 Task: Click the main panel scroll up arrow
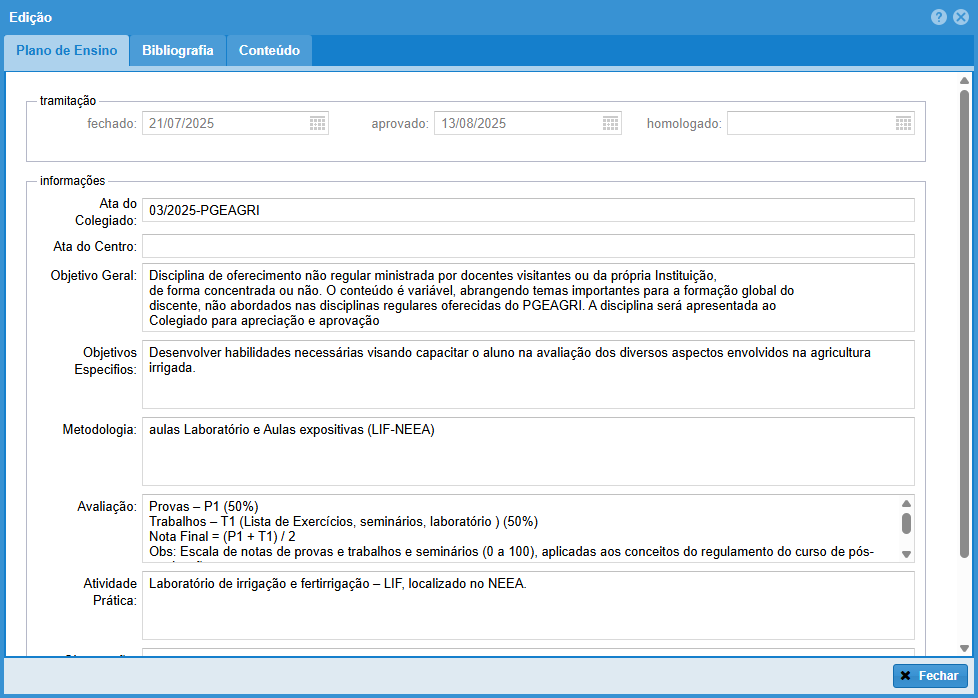coord(964,81)
